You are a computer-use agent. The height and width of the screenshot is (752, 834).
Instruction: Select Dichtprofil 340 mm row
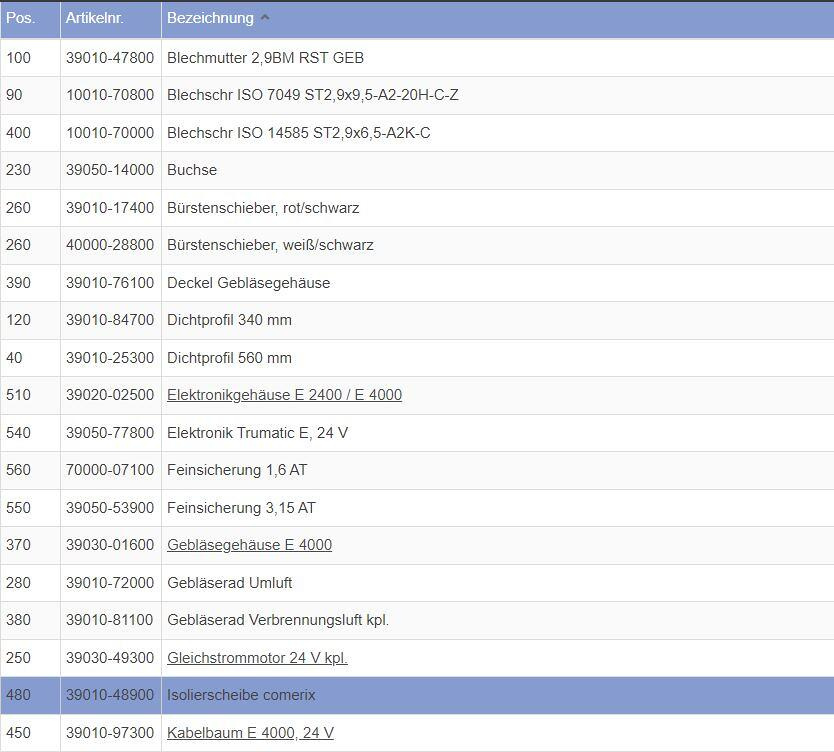click(229, 320)
